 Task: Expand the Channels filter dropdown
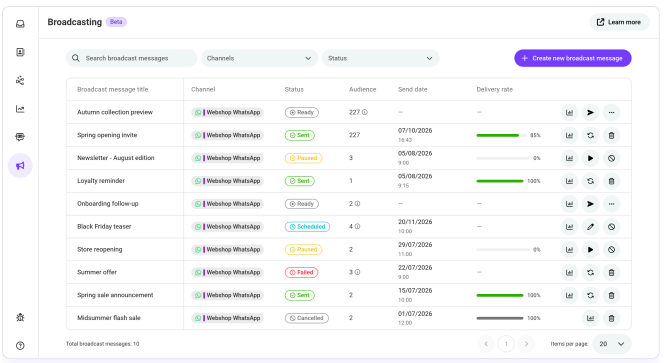259,58
